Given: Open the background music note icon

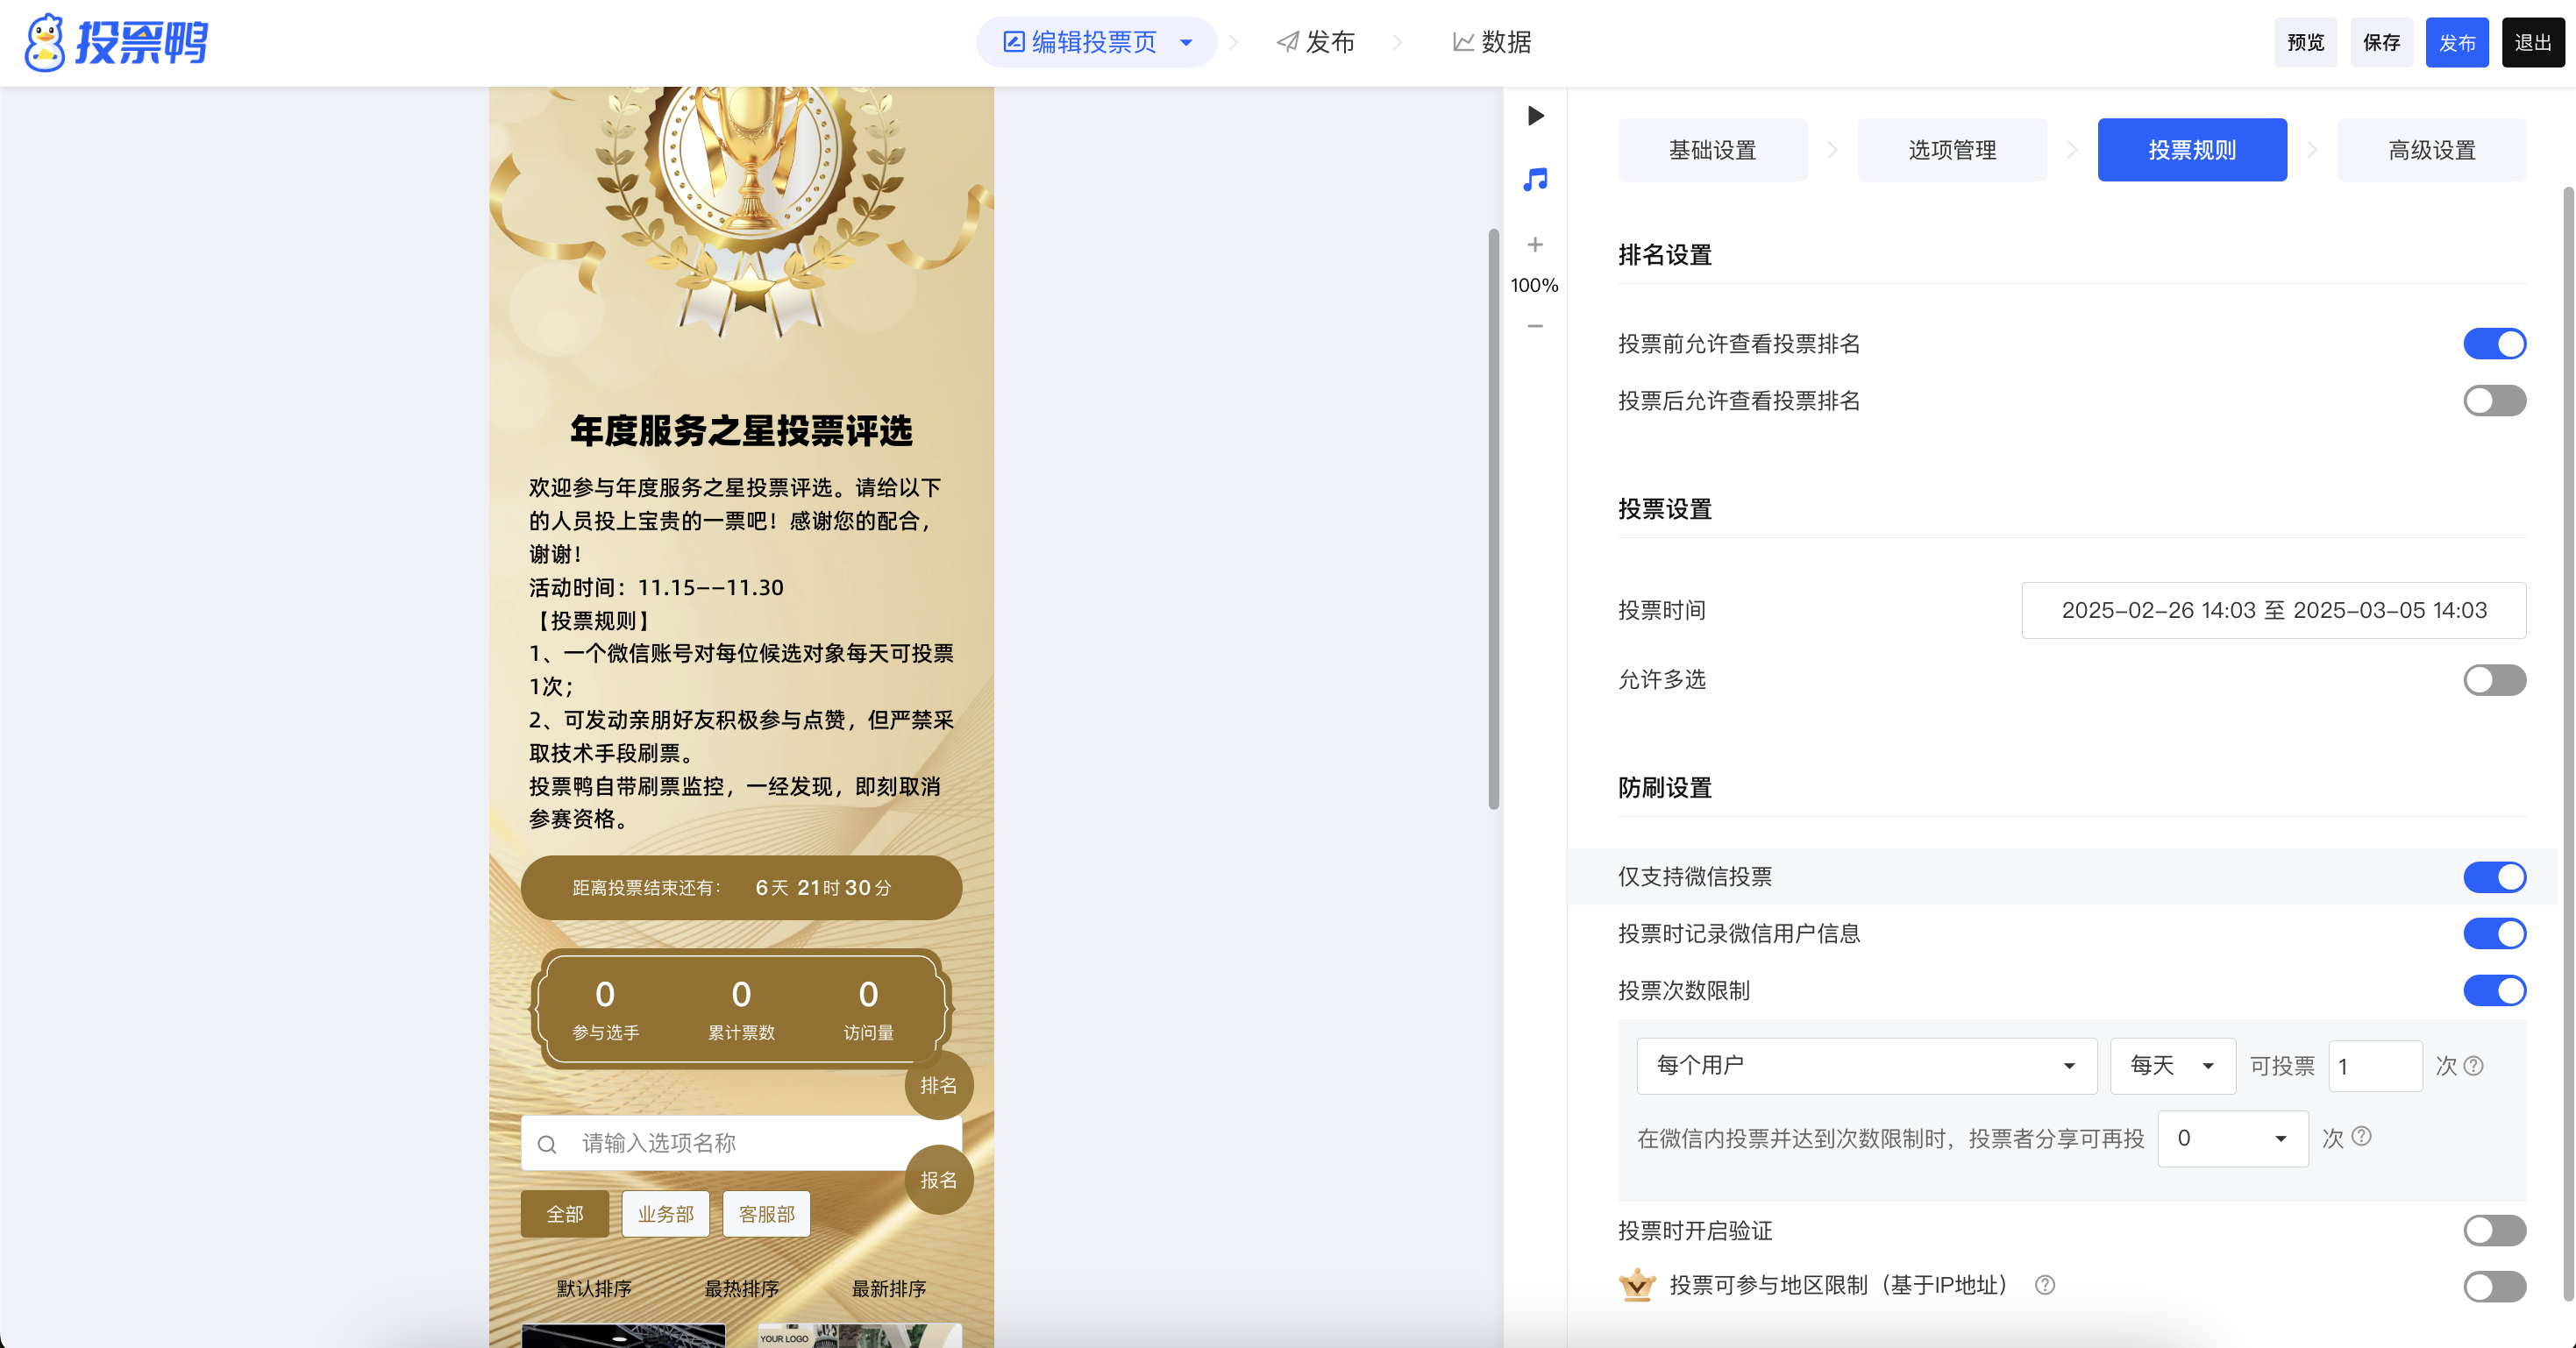Looking at the screenshot, I should pos(1535,180).
